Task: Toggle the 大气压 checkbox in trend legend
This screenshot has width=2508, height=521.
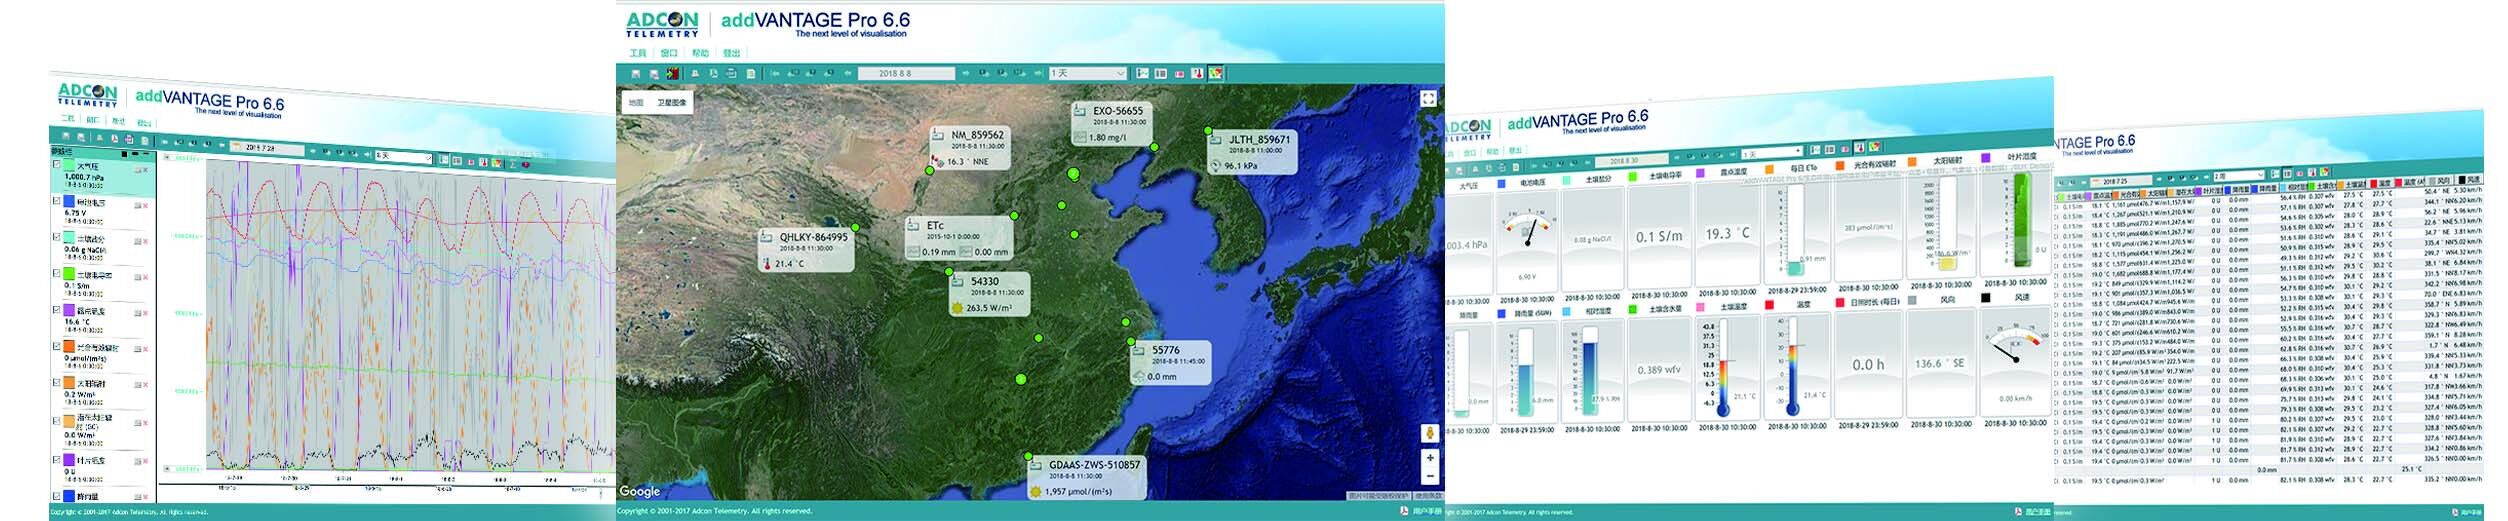Action: (x=56, y=164)
